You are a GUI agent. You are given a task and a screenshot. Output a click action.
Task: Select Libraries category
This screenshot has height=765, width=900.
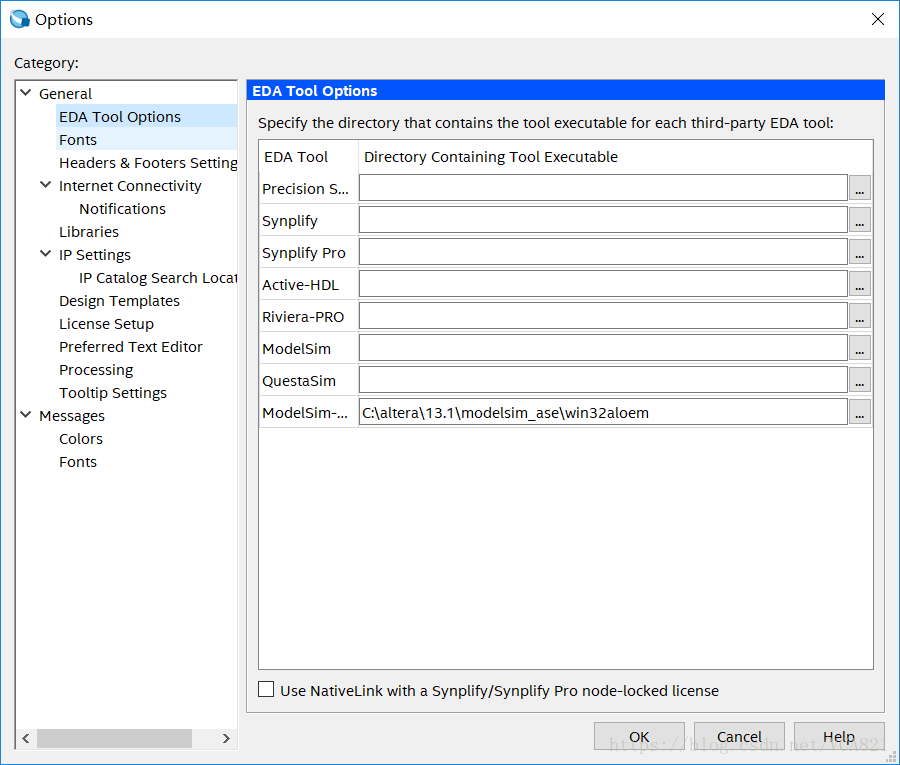pos(89,232)
